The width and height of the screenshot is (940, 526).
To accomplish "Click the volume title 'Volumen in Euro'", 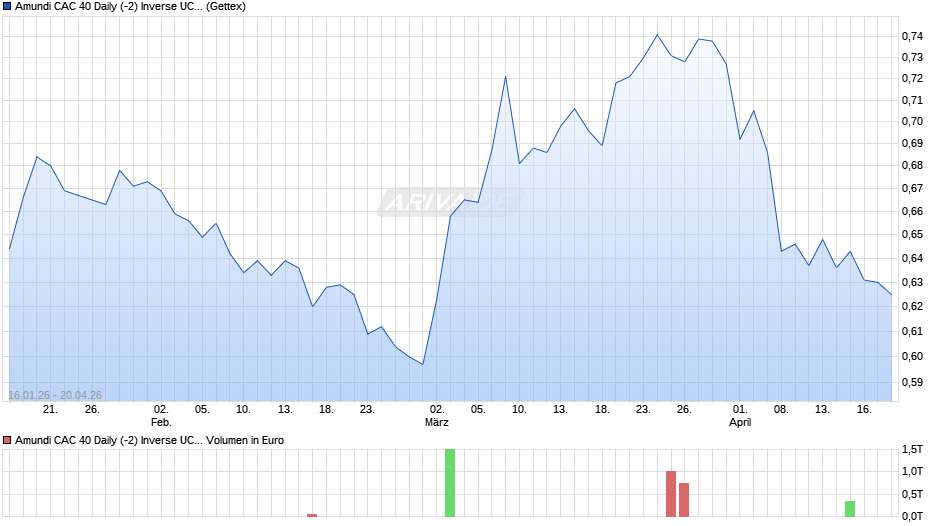I will pyautogui.click(x=245, y=440).
